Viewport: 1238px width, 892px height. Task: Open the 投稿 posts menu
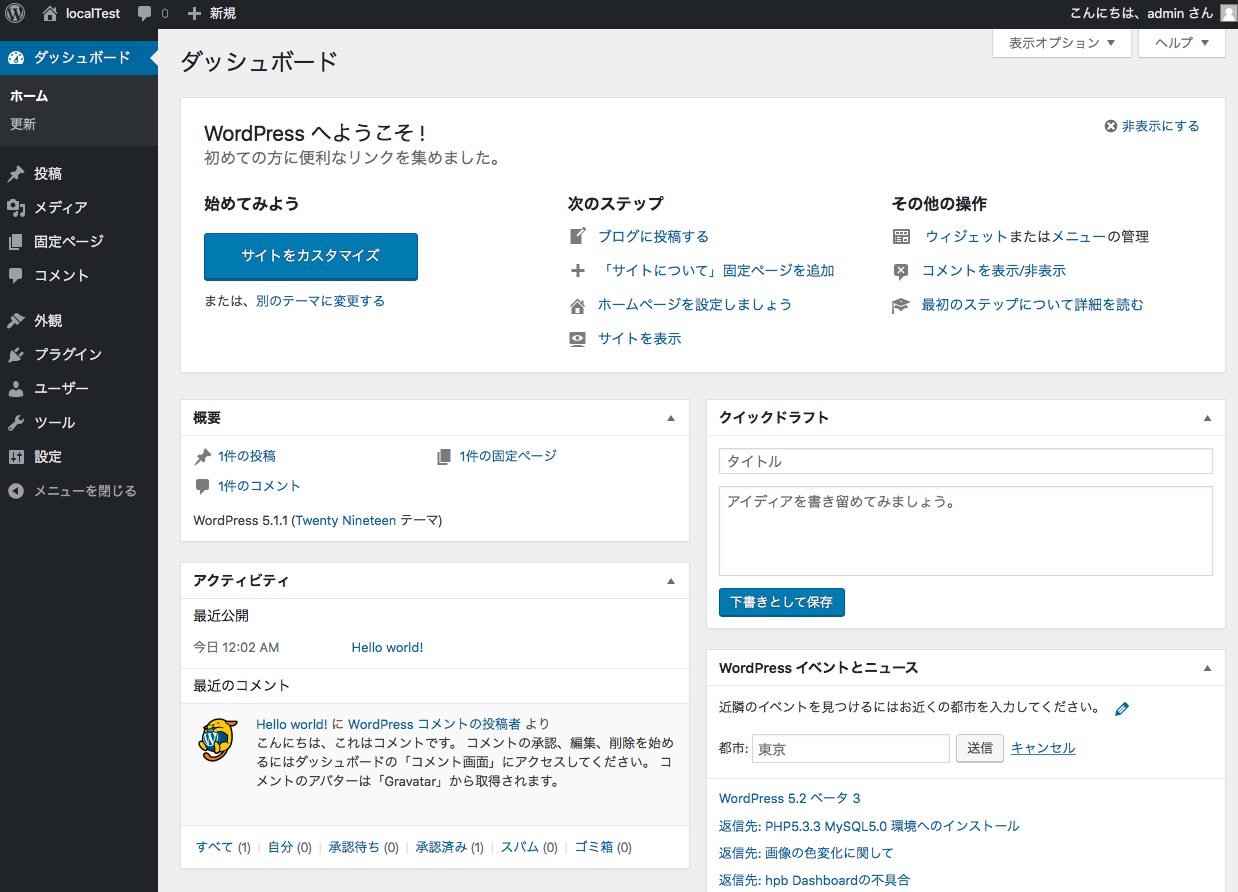pyautogui.click(x=48, y=174)
